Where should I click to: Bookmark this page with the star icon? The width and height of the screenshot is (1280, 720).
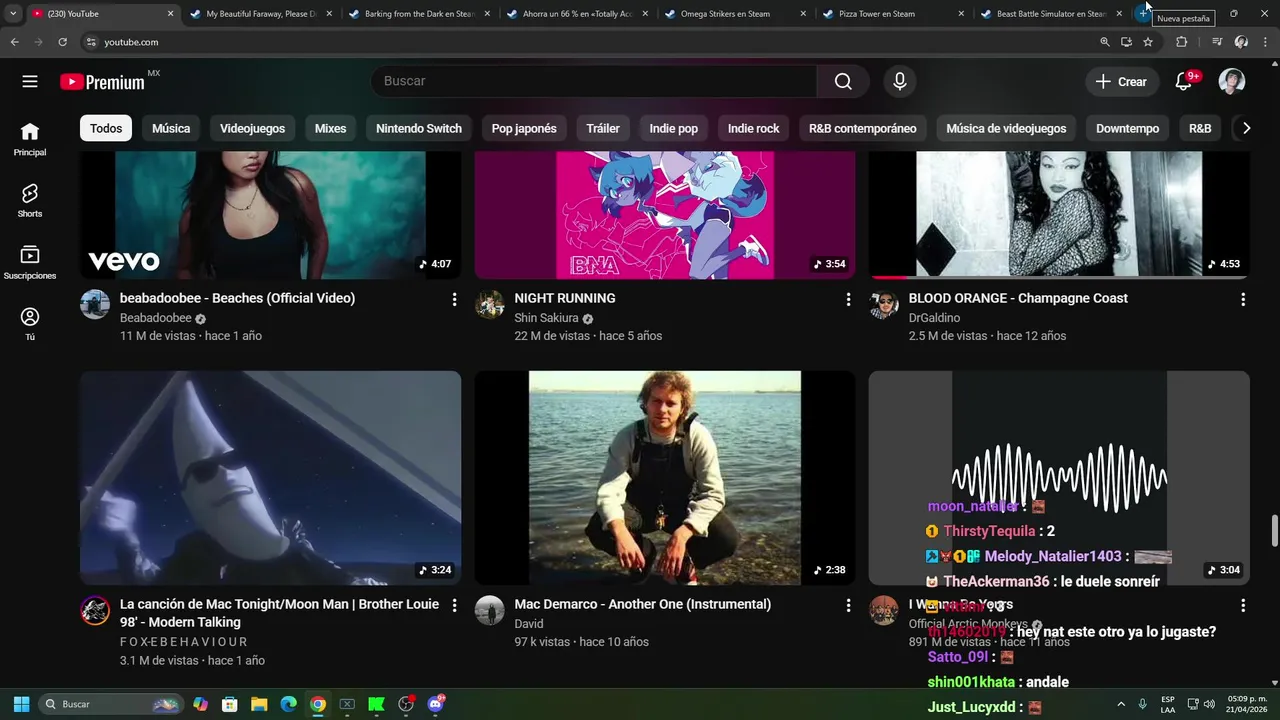coord(1148,42)
